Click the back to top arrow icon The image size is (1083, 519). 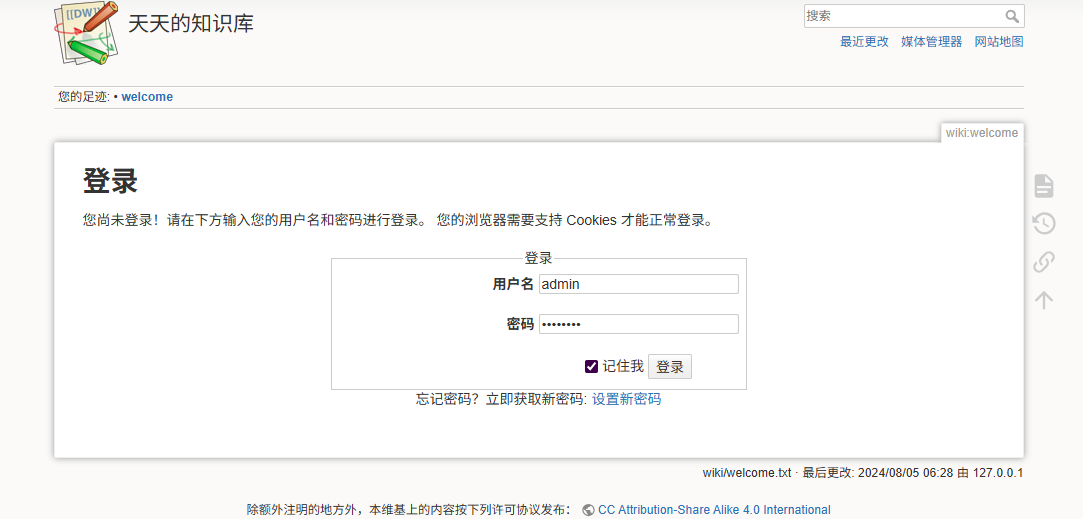click(x=1044, y=300)
